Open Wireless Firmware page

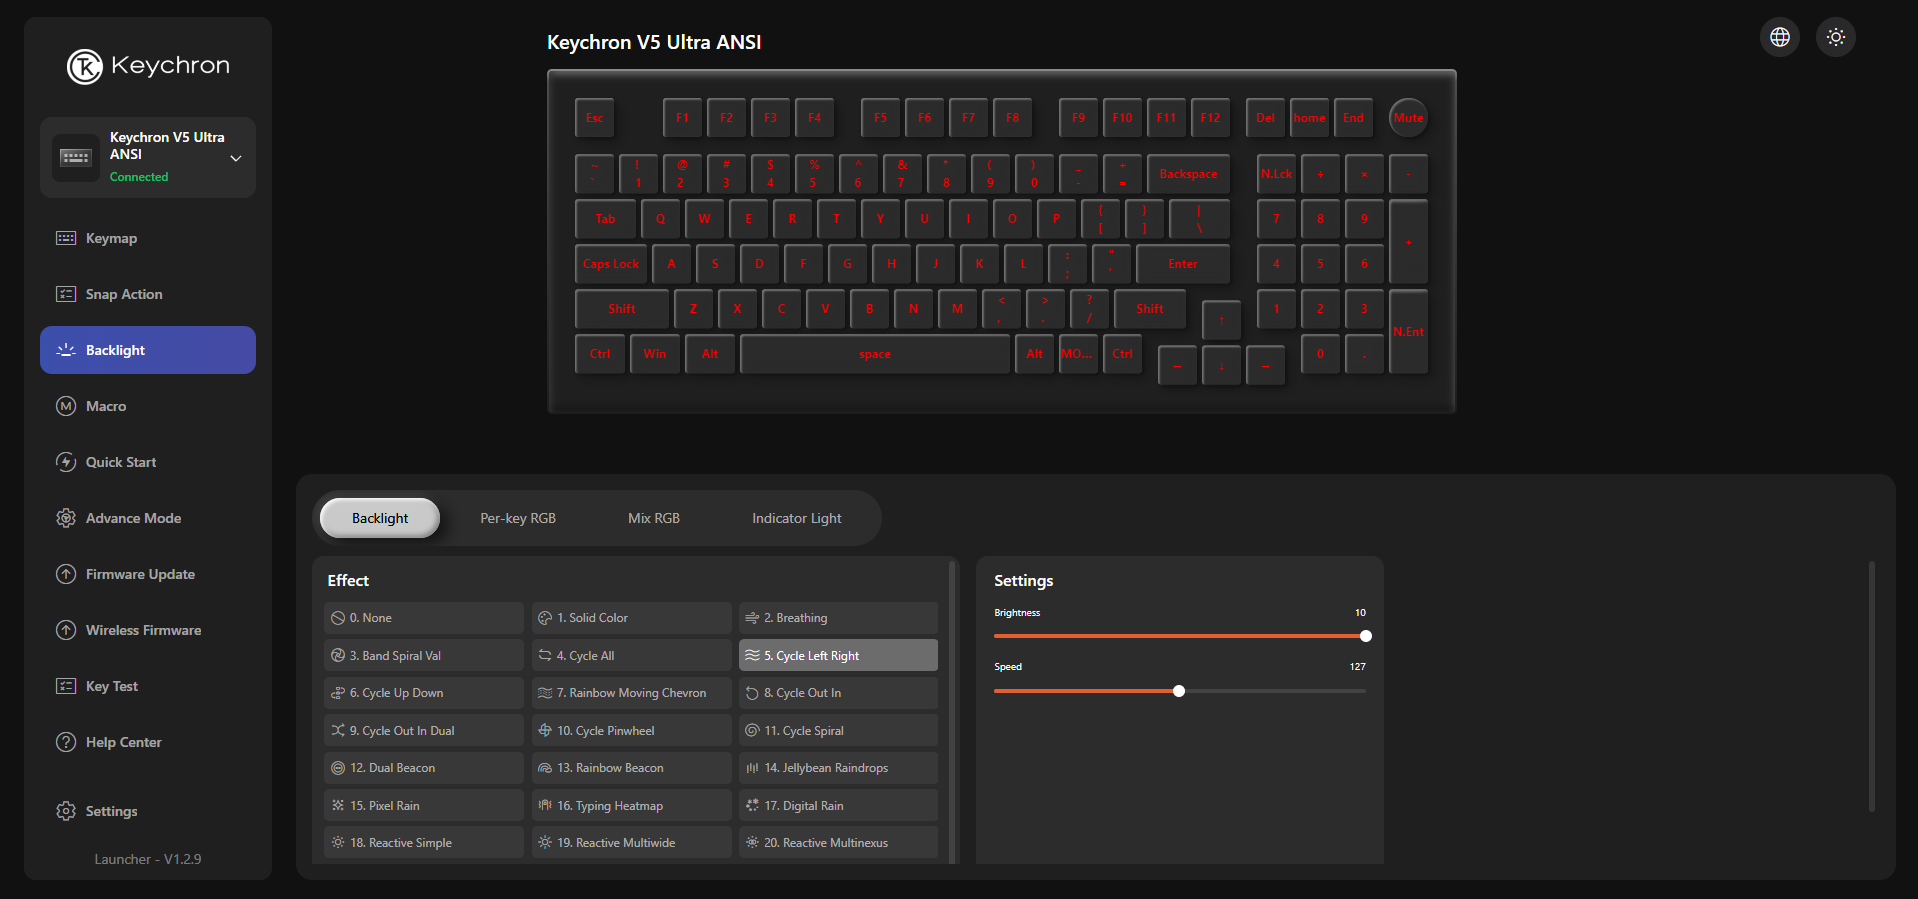(148, 630)
